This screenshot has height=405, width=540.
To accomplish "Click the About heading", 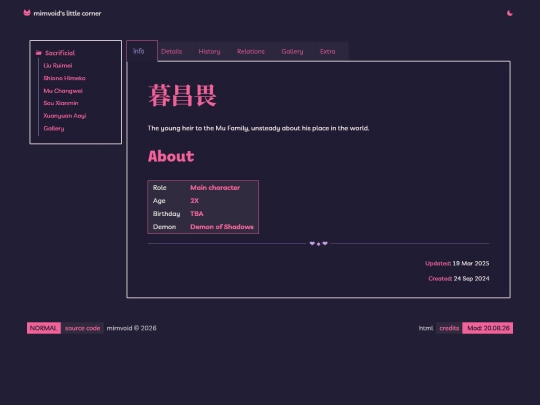I will 171,156.
